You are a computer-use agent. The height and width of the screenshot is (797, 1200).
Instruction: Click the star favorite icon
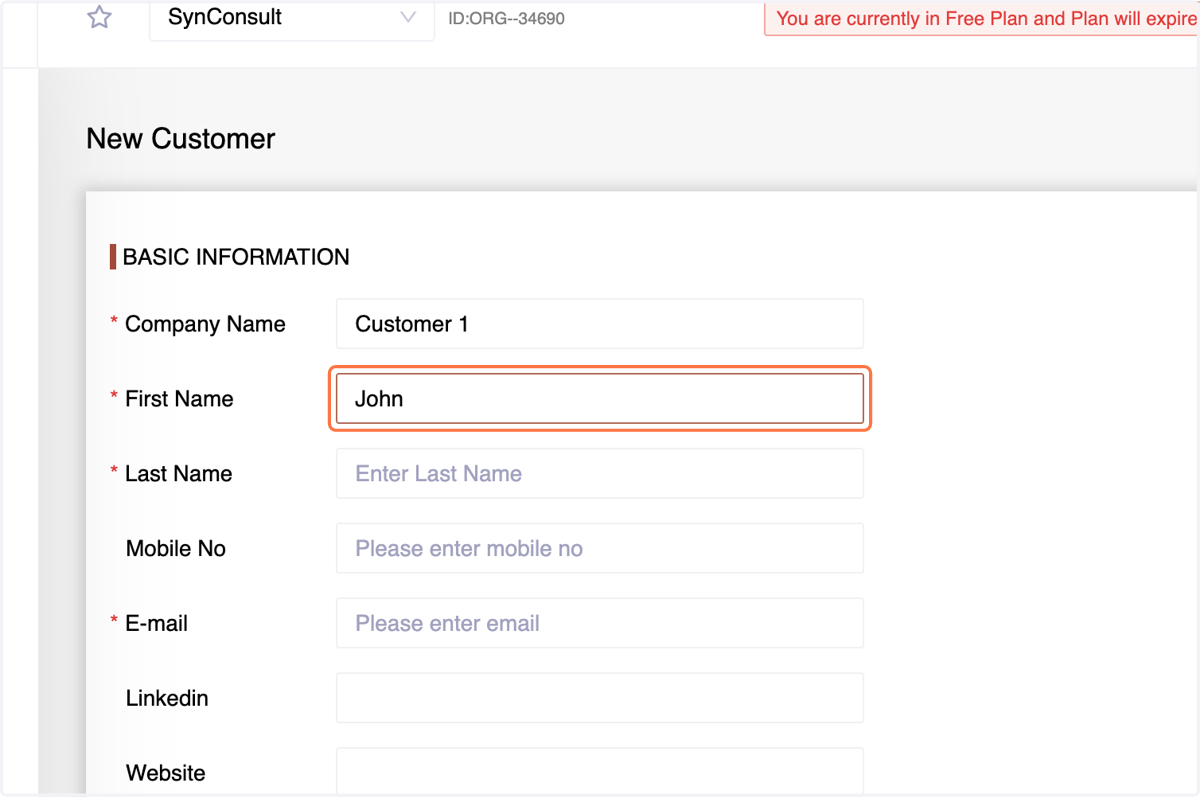[99, 17]
